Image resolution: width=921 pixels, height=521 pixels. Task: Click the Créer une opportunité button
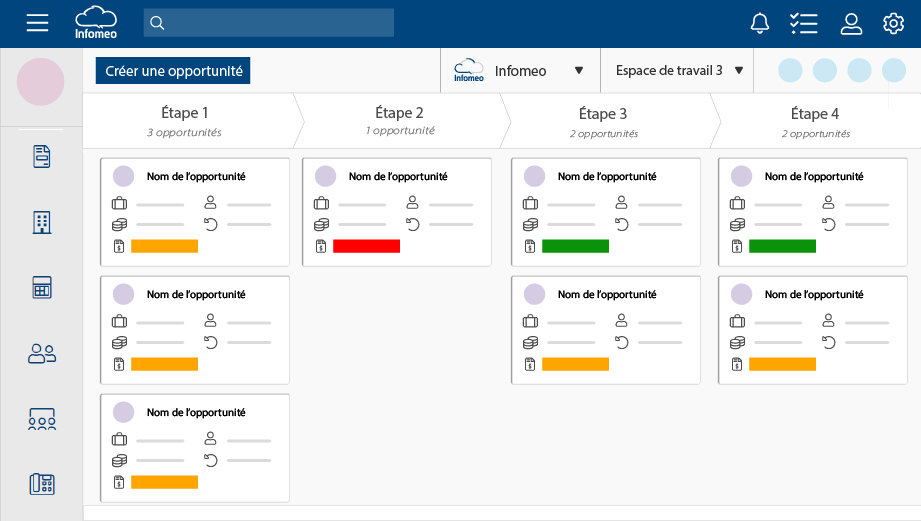tap(174, 71)
